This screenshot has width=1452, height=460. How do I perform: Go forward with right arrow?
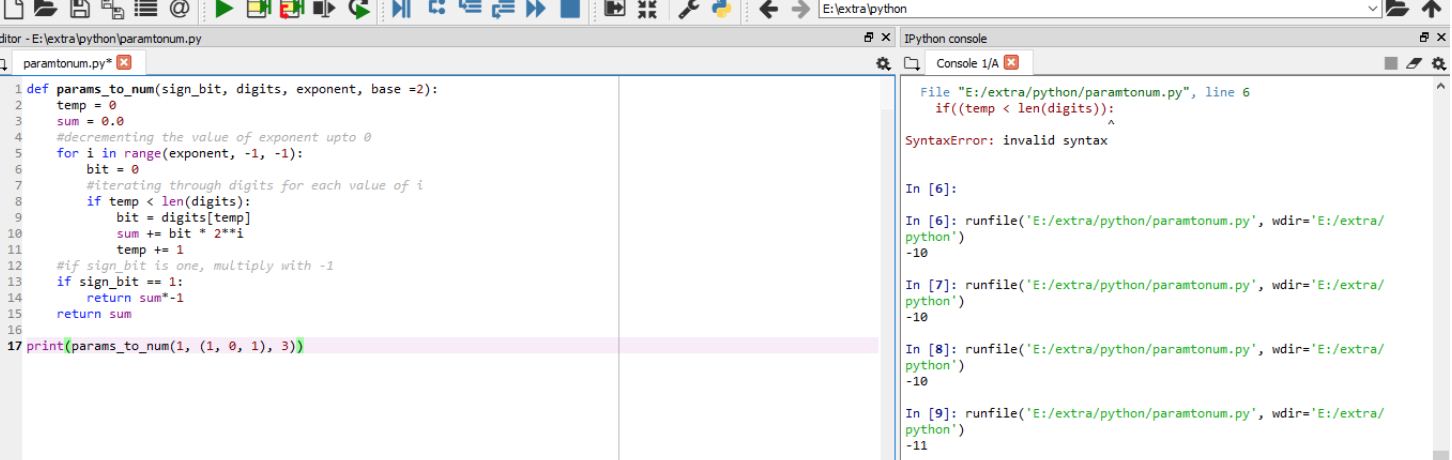pos(800,9)
